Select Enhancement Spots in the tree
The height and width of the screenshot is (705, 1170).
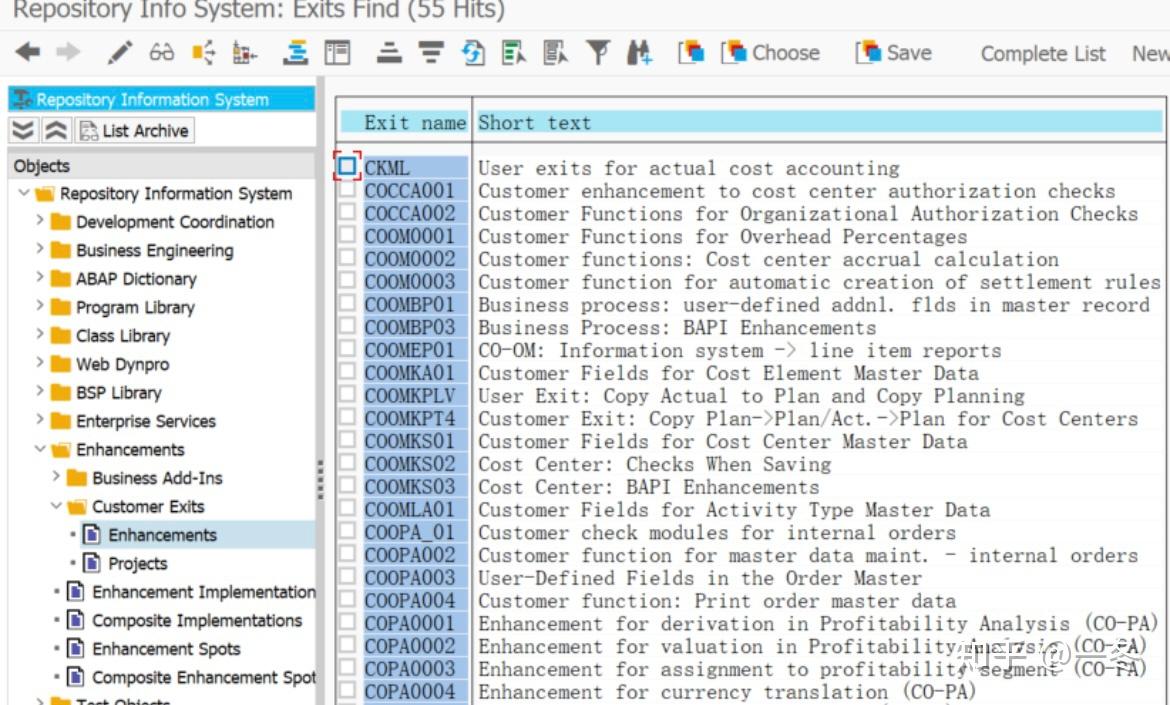(166, 648)
